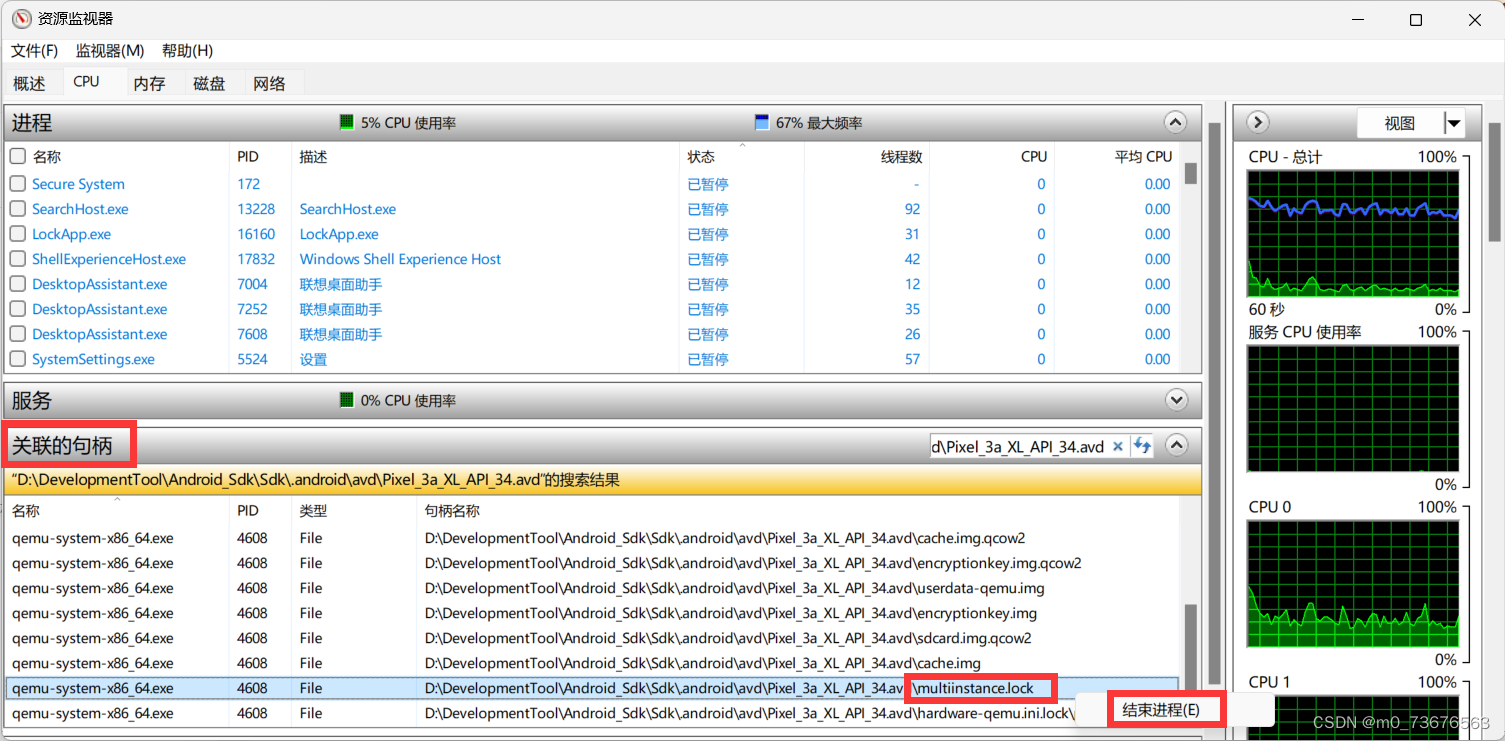This screenshot has height=741, width=1505.
Task: Click the refresh search icon in handles bar
Action: coord(1142,446)
